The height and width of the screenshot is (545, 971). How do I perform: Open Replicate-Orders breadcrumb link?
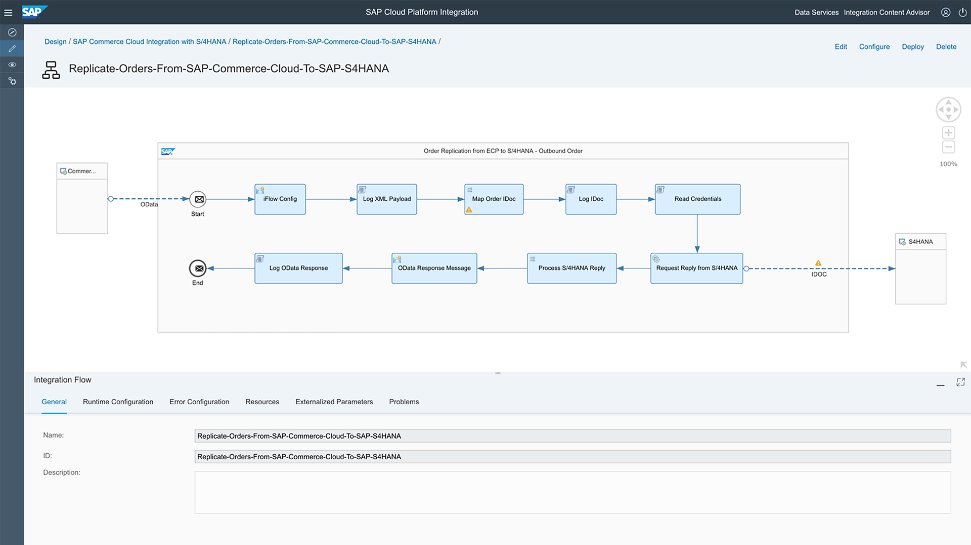[334, 41]
